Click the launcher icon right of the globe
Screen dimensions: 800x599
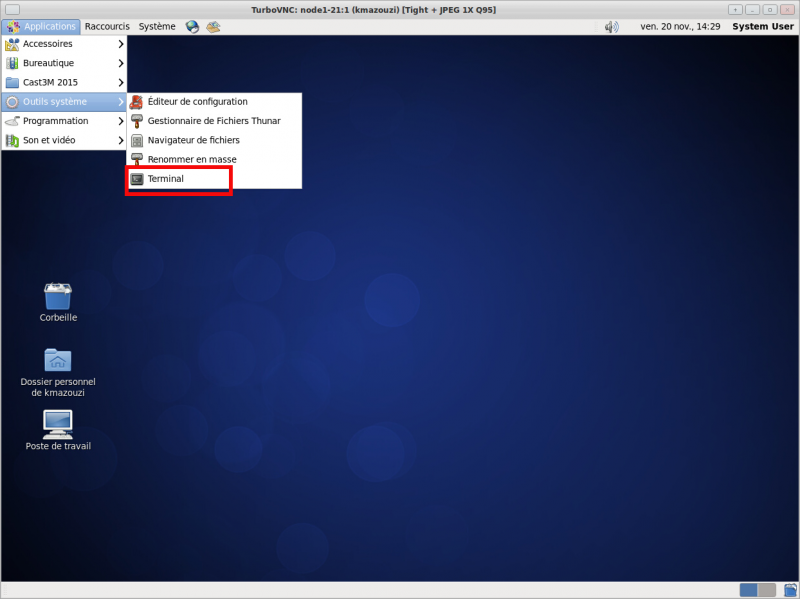coord(213,27)
